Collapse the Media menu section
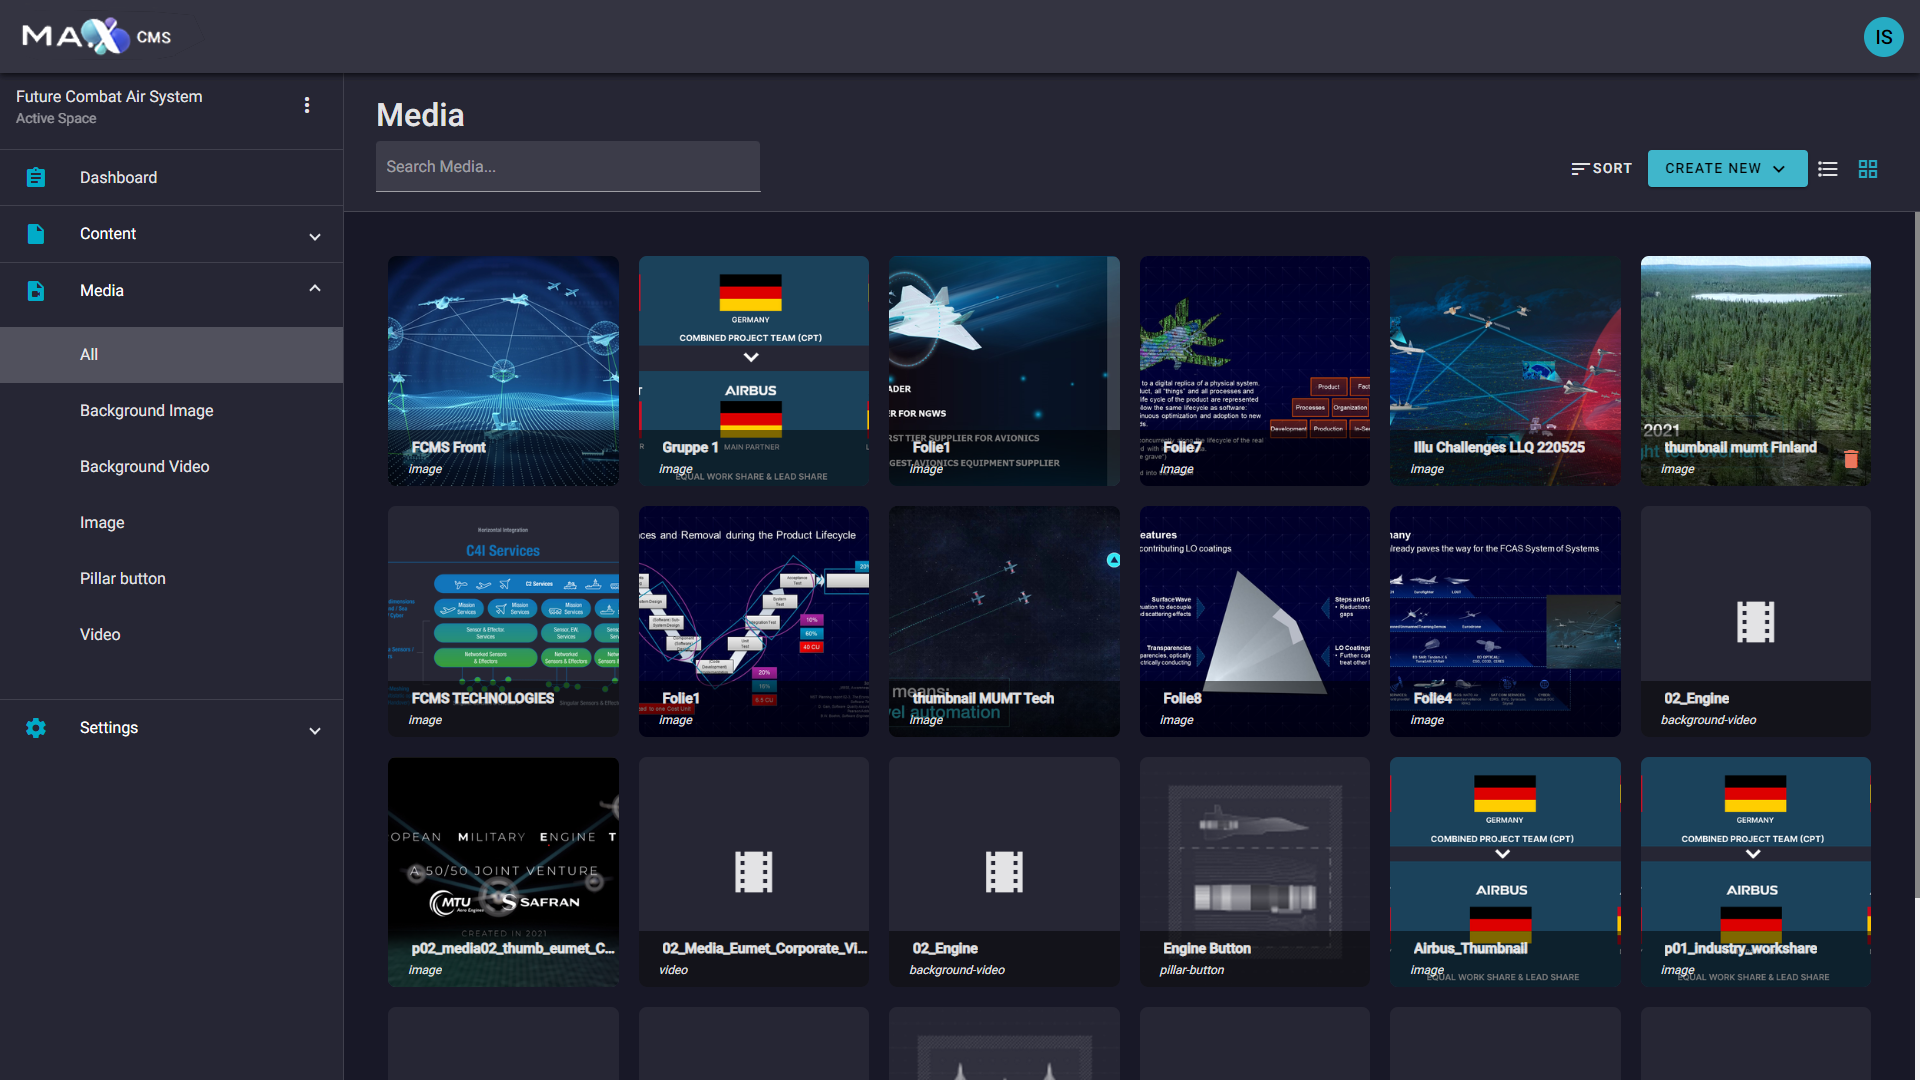The height and width of the screenshot is (1080, 1920). click(315, 289)
